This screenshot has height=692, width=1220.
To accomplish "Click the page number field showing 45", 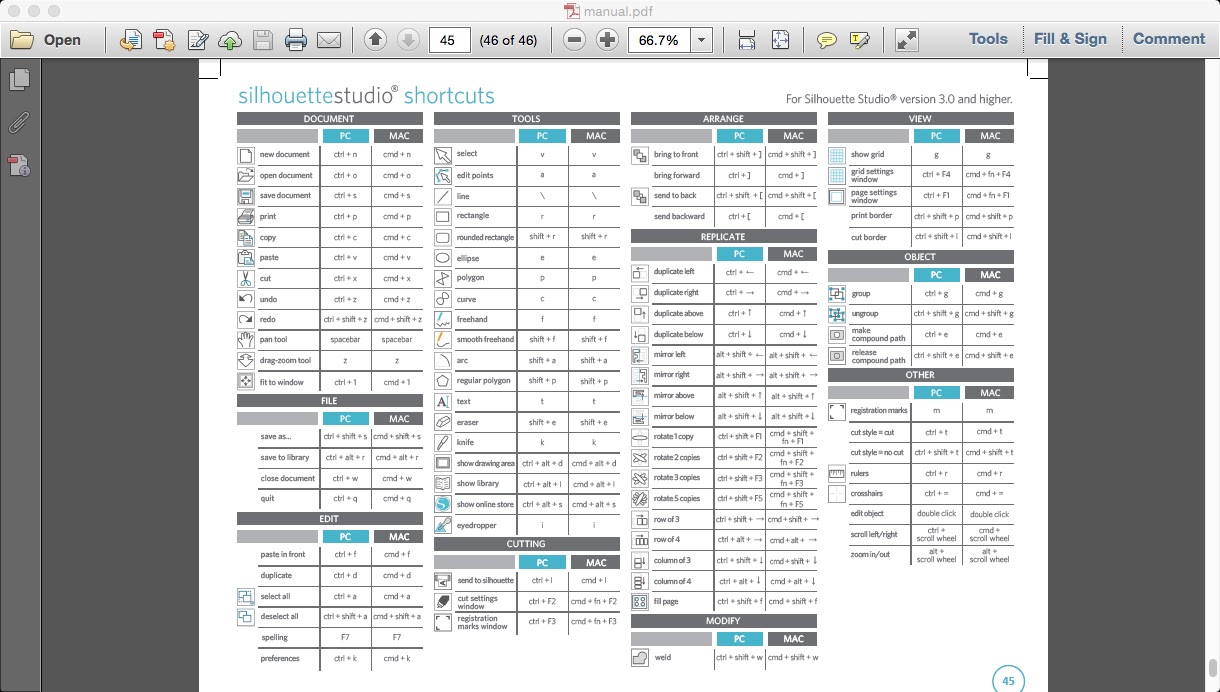I will [450, 40].
